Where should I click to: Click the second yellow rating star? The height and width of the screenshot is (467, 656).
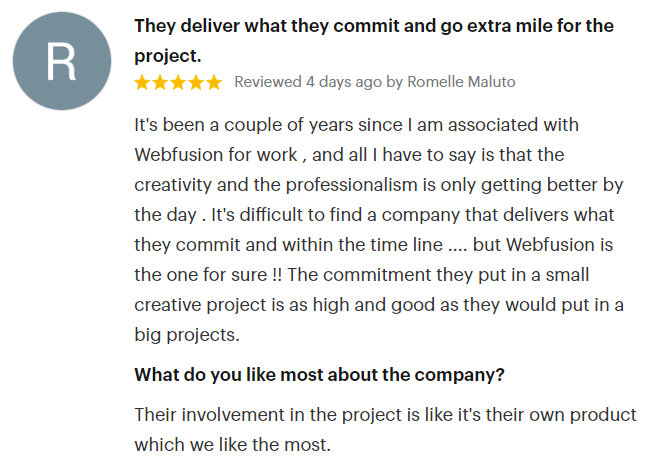(x=160, y=82)
